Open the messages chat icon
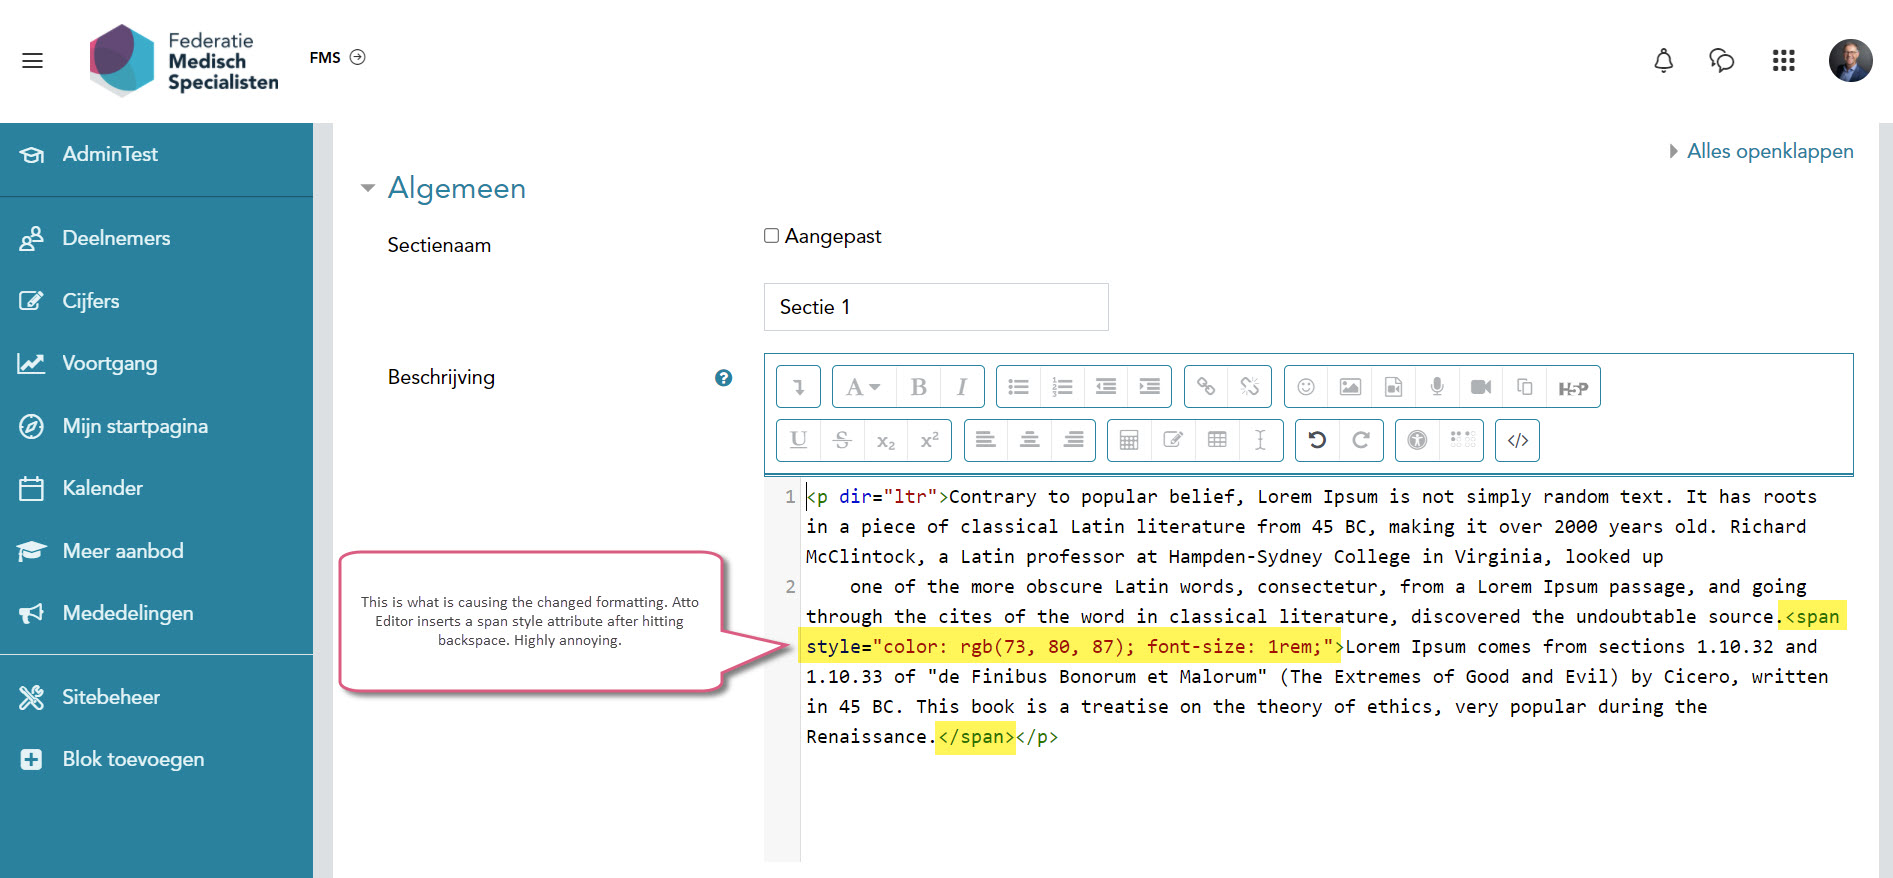This screenshot has width=1893, height=878. coord(1721,61)
